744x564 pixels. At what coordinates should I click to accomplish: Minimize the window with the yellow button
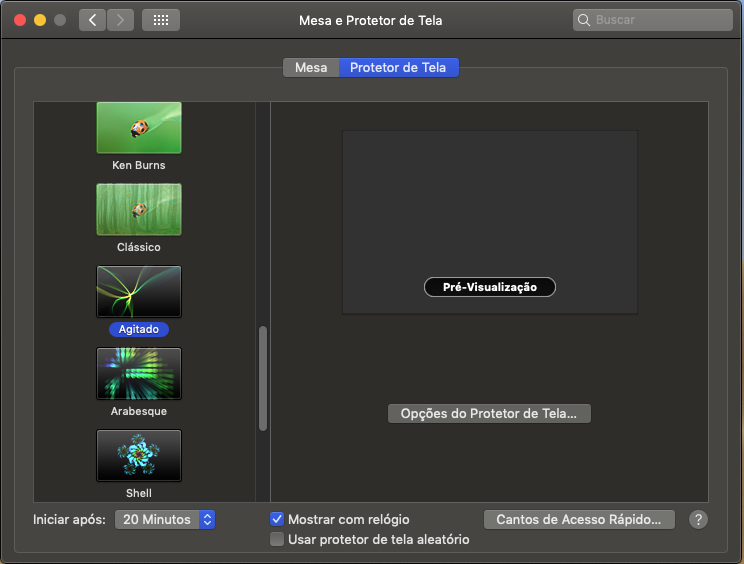coord(40,20)
